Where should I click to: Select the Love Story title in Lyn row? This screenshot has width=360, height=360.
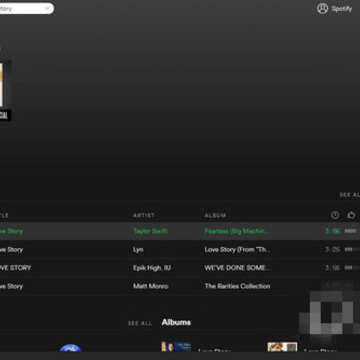[11, 249]
